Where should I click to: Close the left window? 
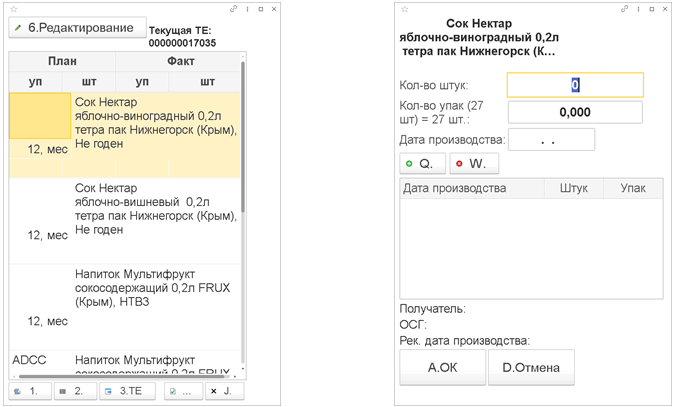pyautogui.click(x=274, y=9)
